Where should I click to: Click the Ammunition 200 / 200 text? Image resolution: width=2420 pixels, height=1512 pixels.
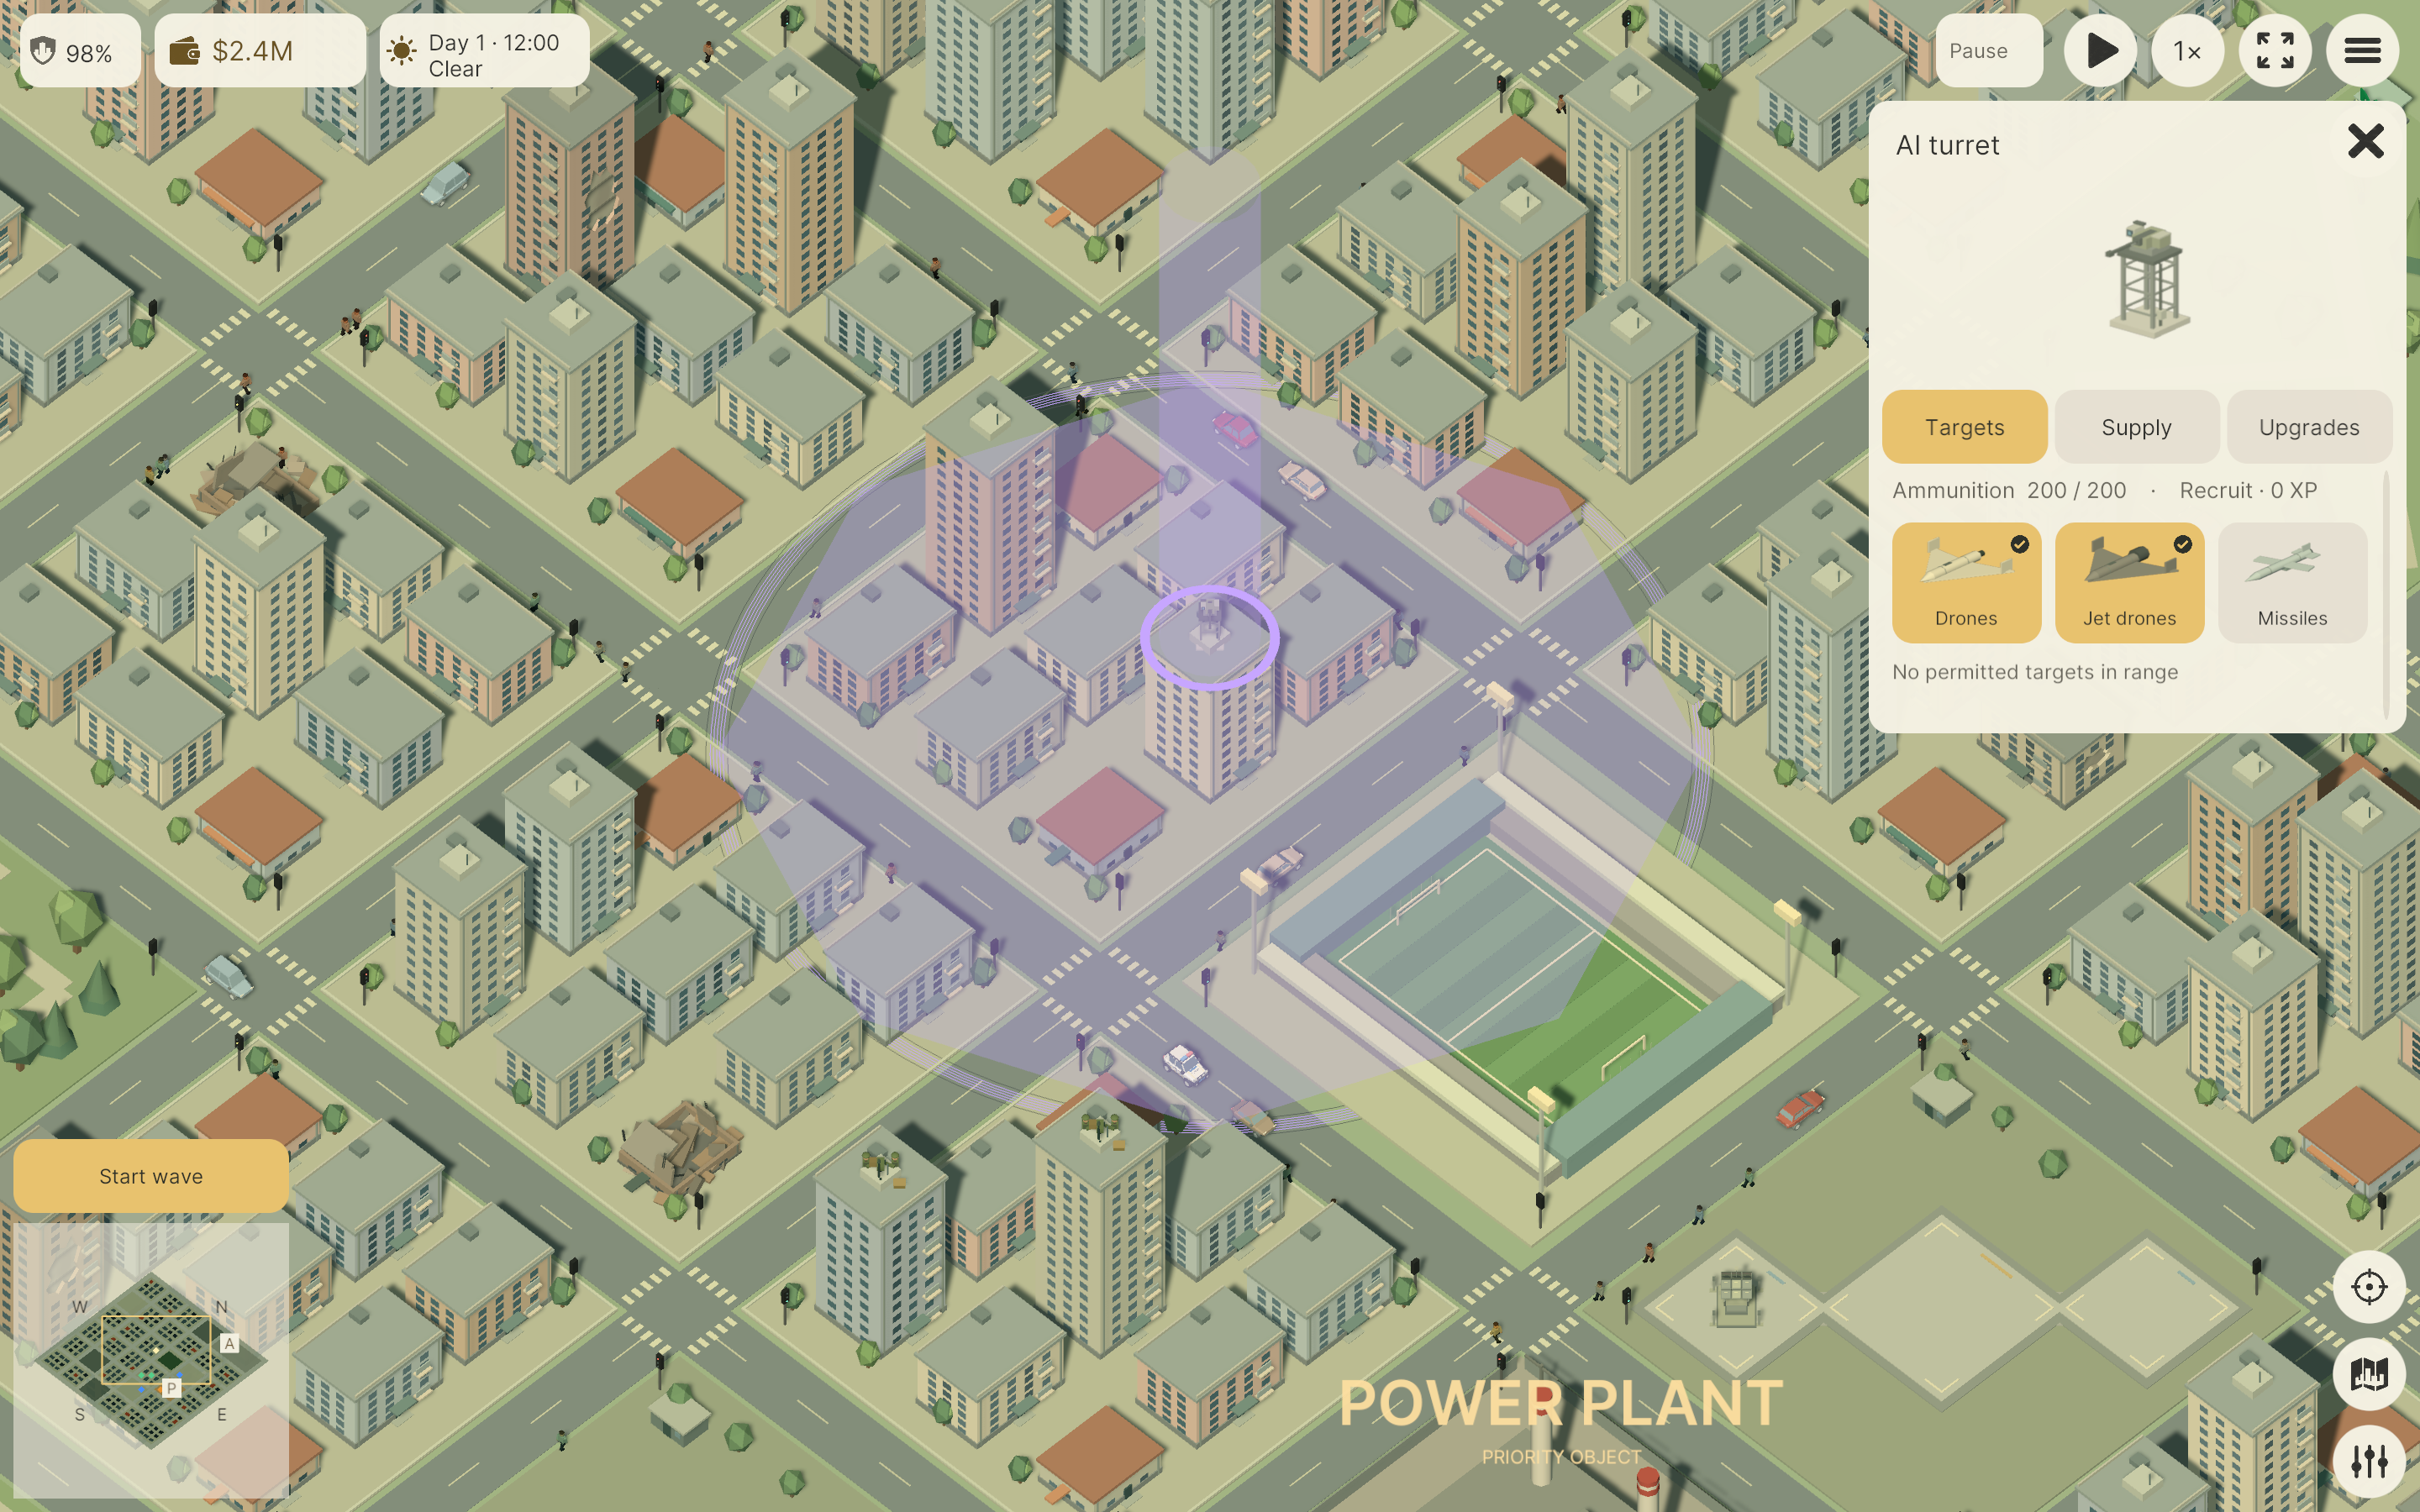coord(2009,490)
